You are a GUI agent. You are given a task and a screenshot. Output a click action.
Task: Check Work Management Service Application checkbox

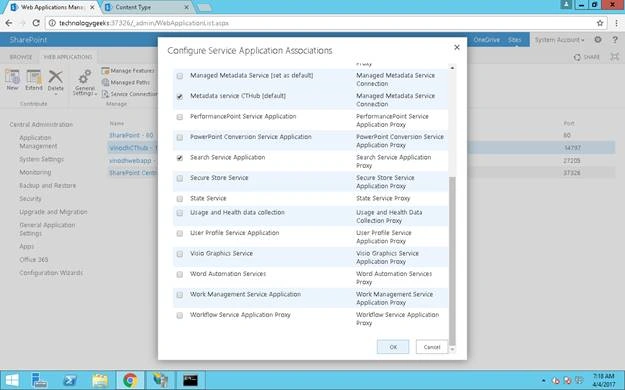point(180,295)
